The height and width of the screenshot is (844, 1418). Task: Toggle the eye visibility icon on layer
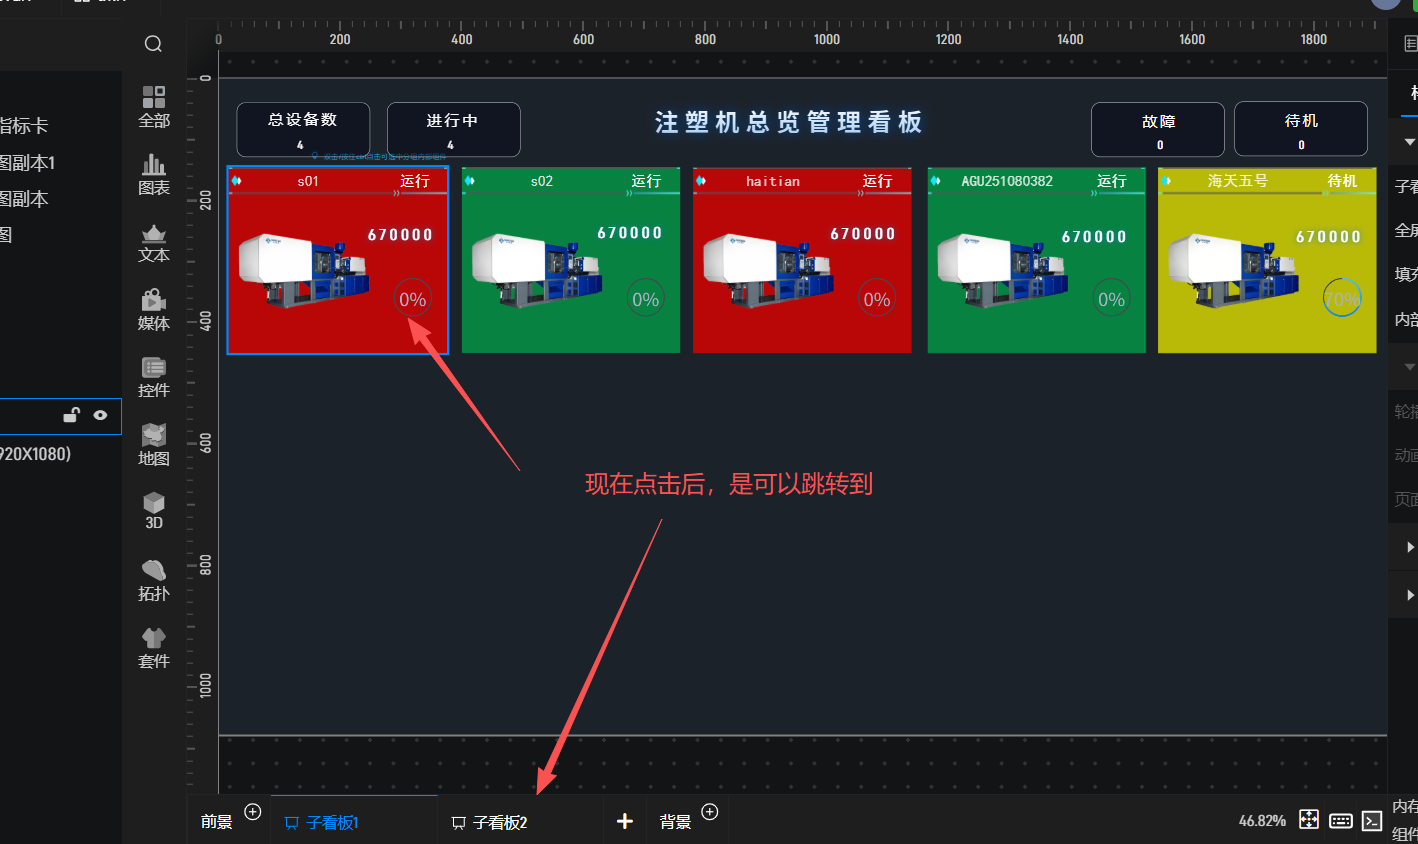click(100, 415)
